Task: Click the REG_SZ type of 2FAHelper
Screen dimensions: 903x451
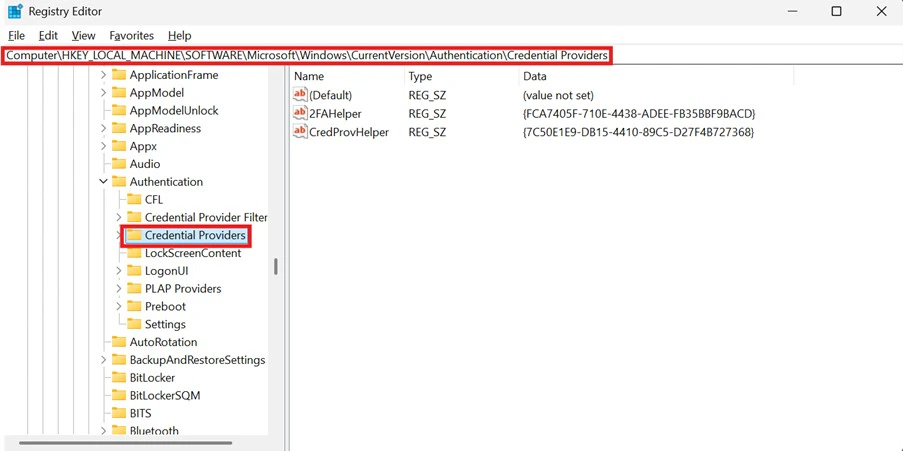Action: [x=427, y=114]
